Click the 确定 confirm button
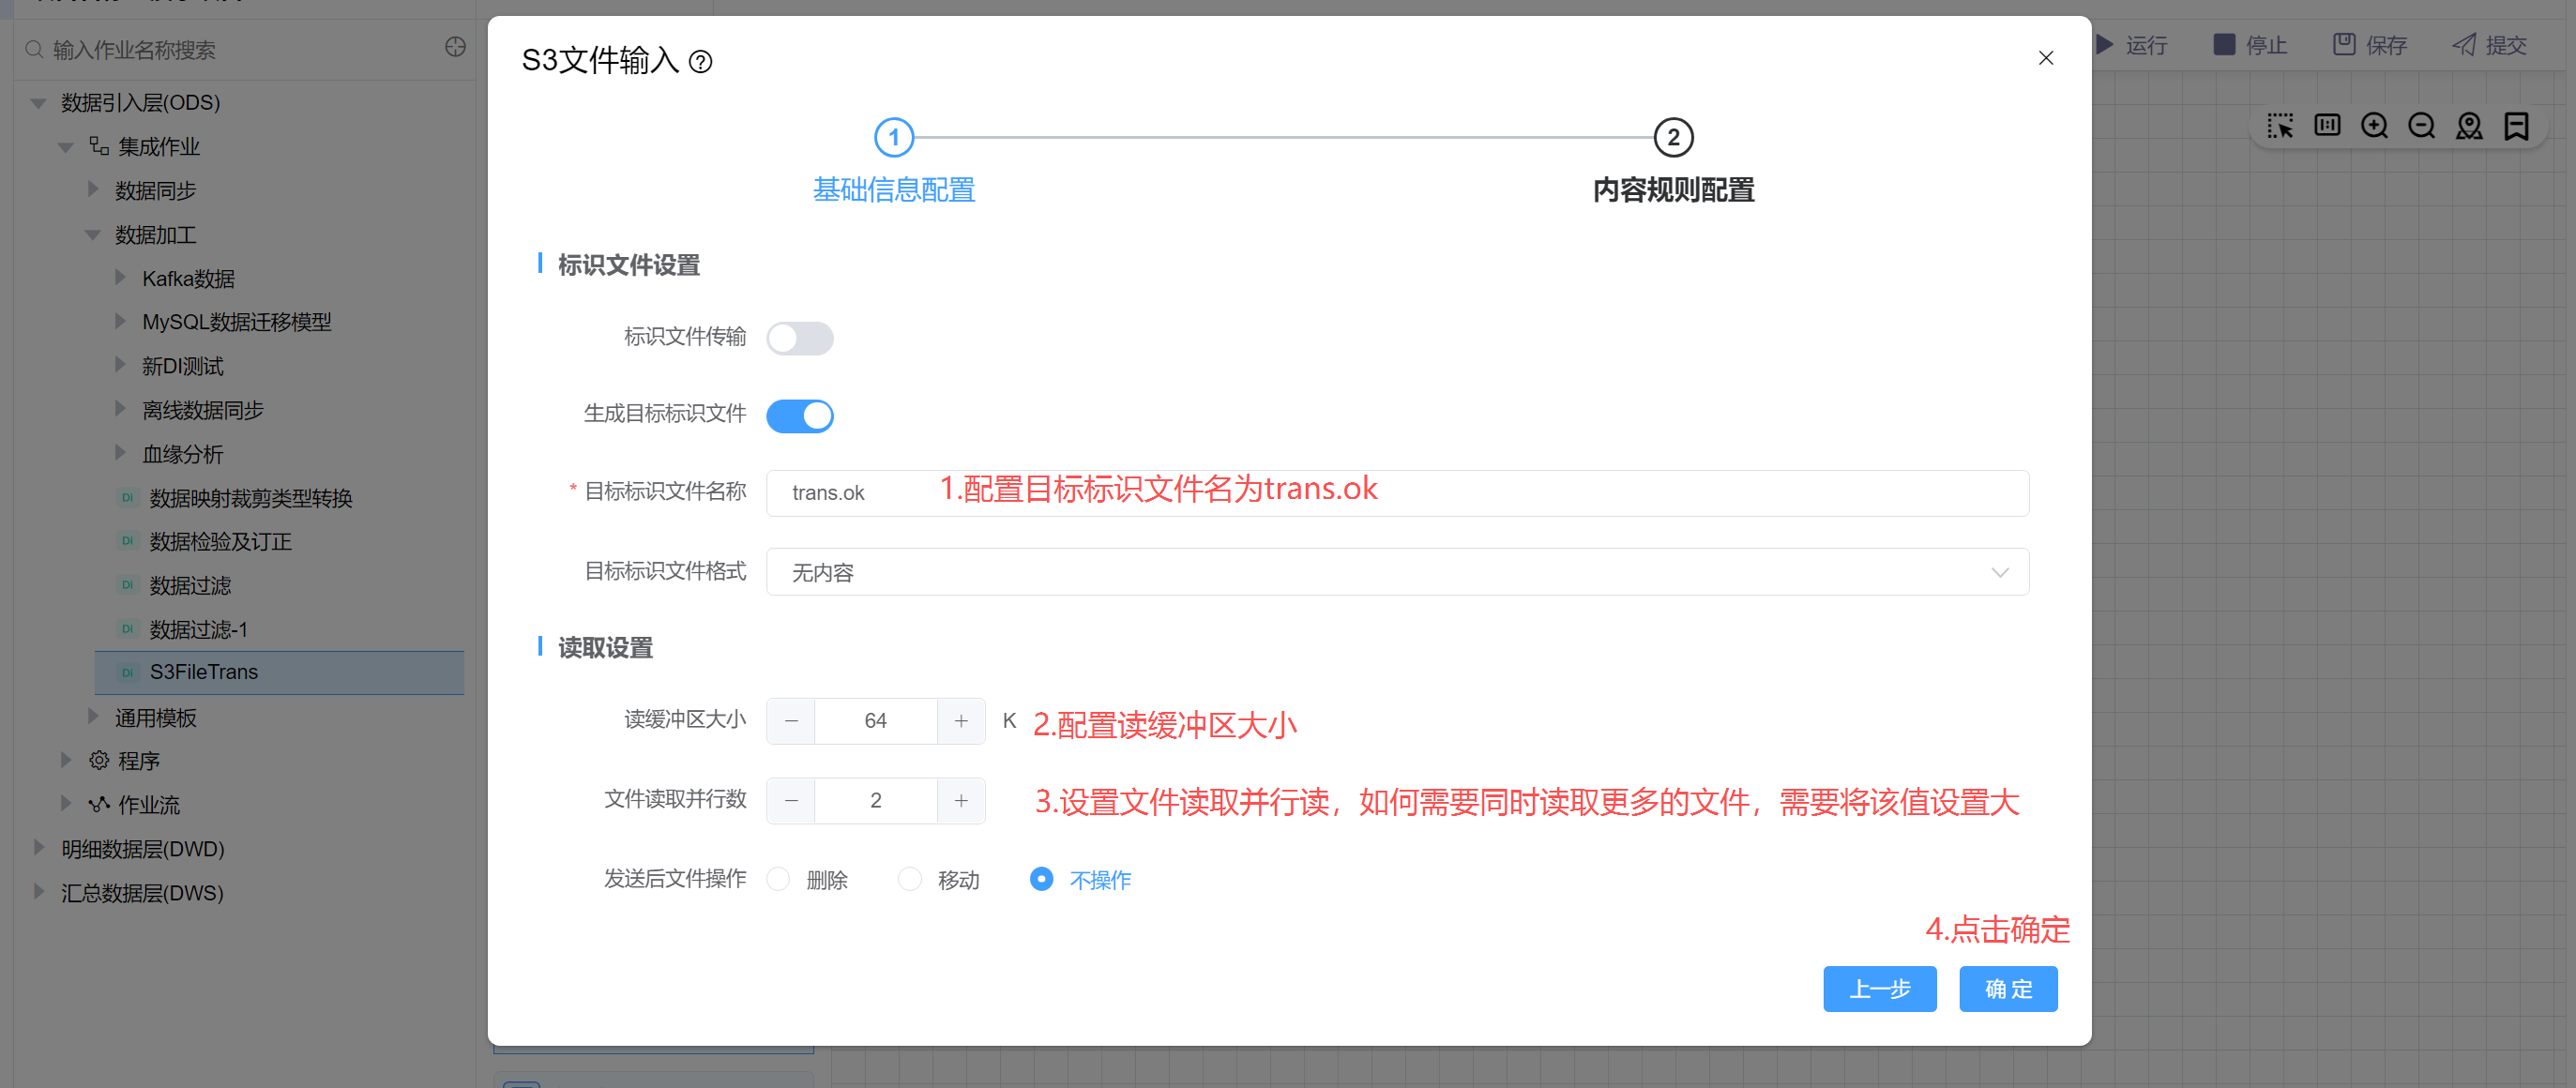2576x1088 pixels. 2007,989
